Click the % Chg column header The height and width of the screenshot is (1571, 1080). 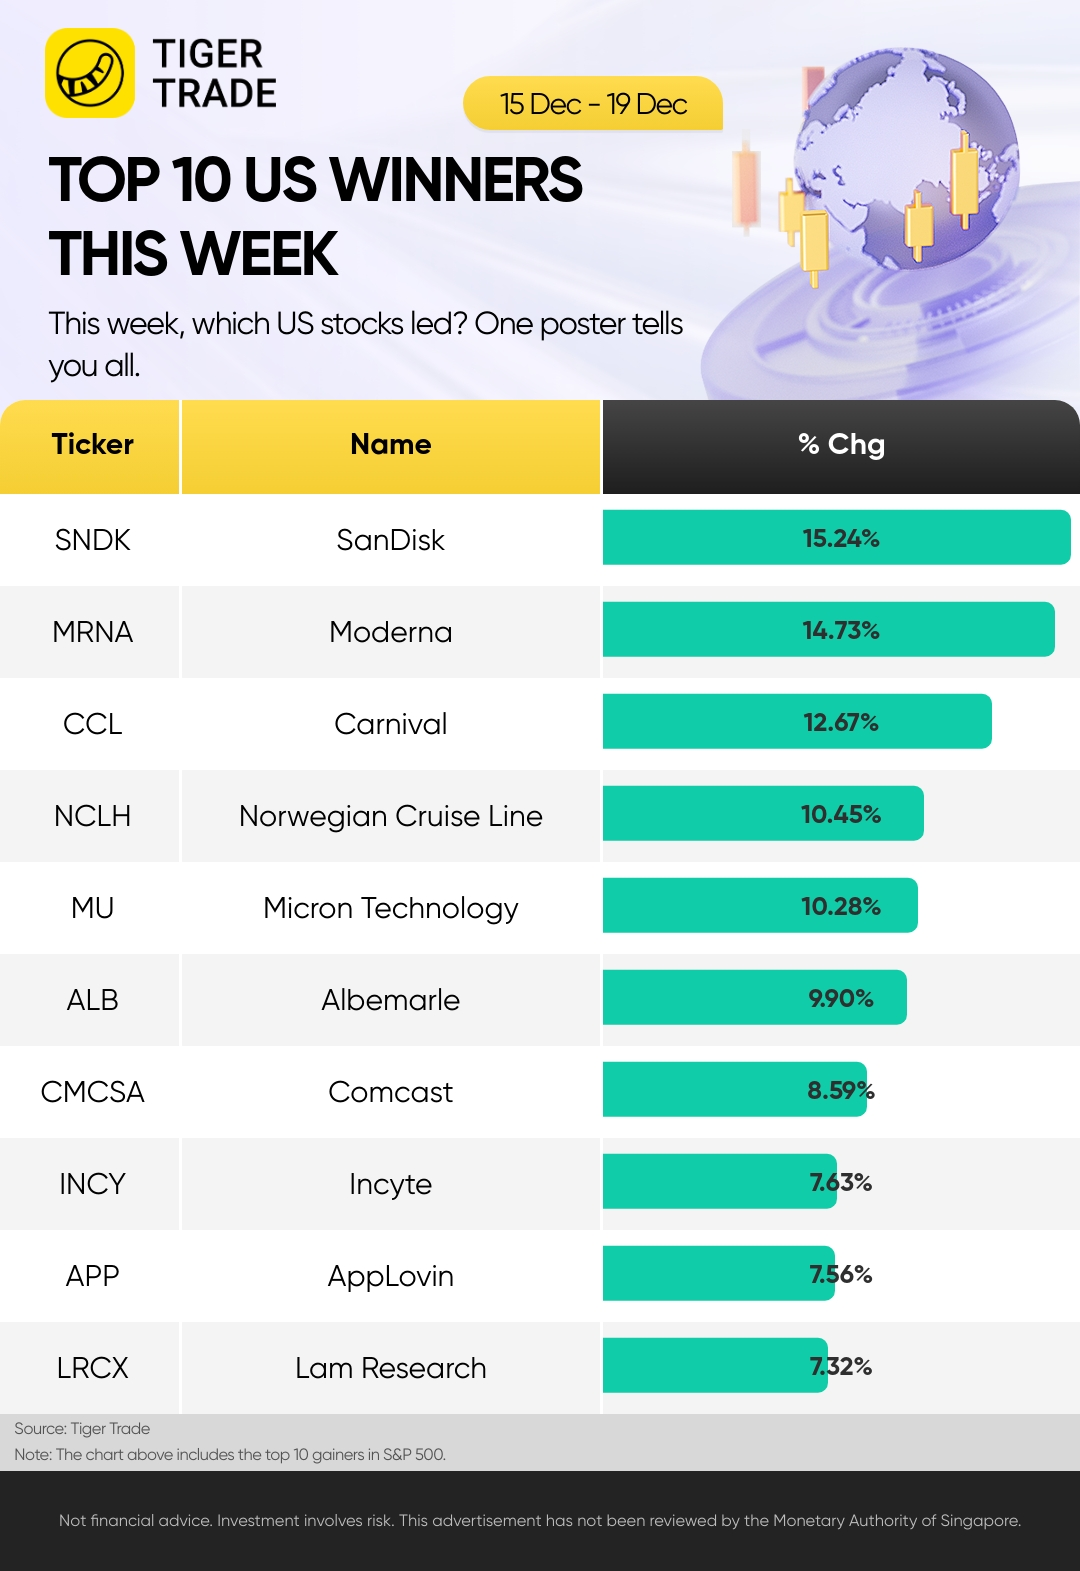840,445
